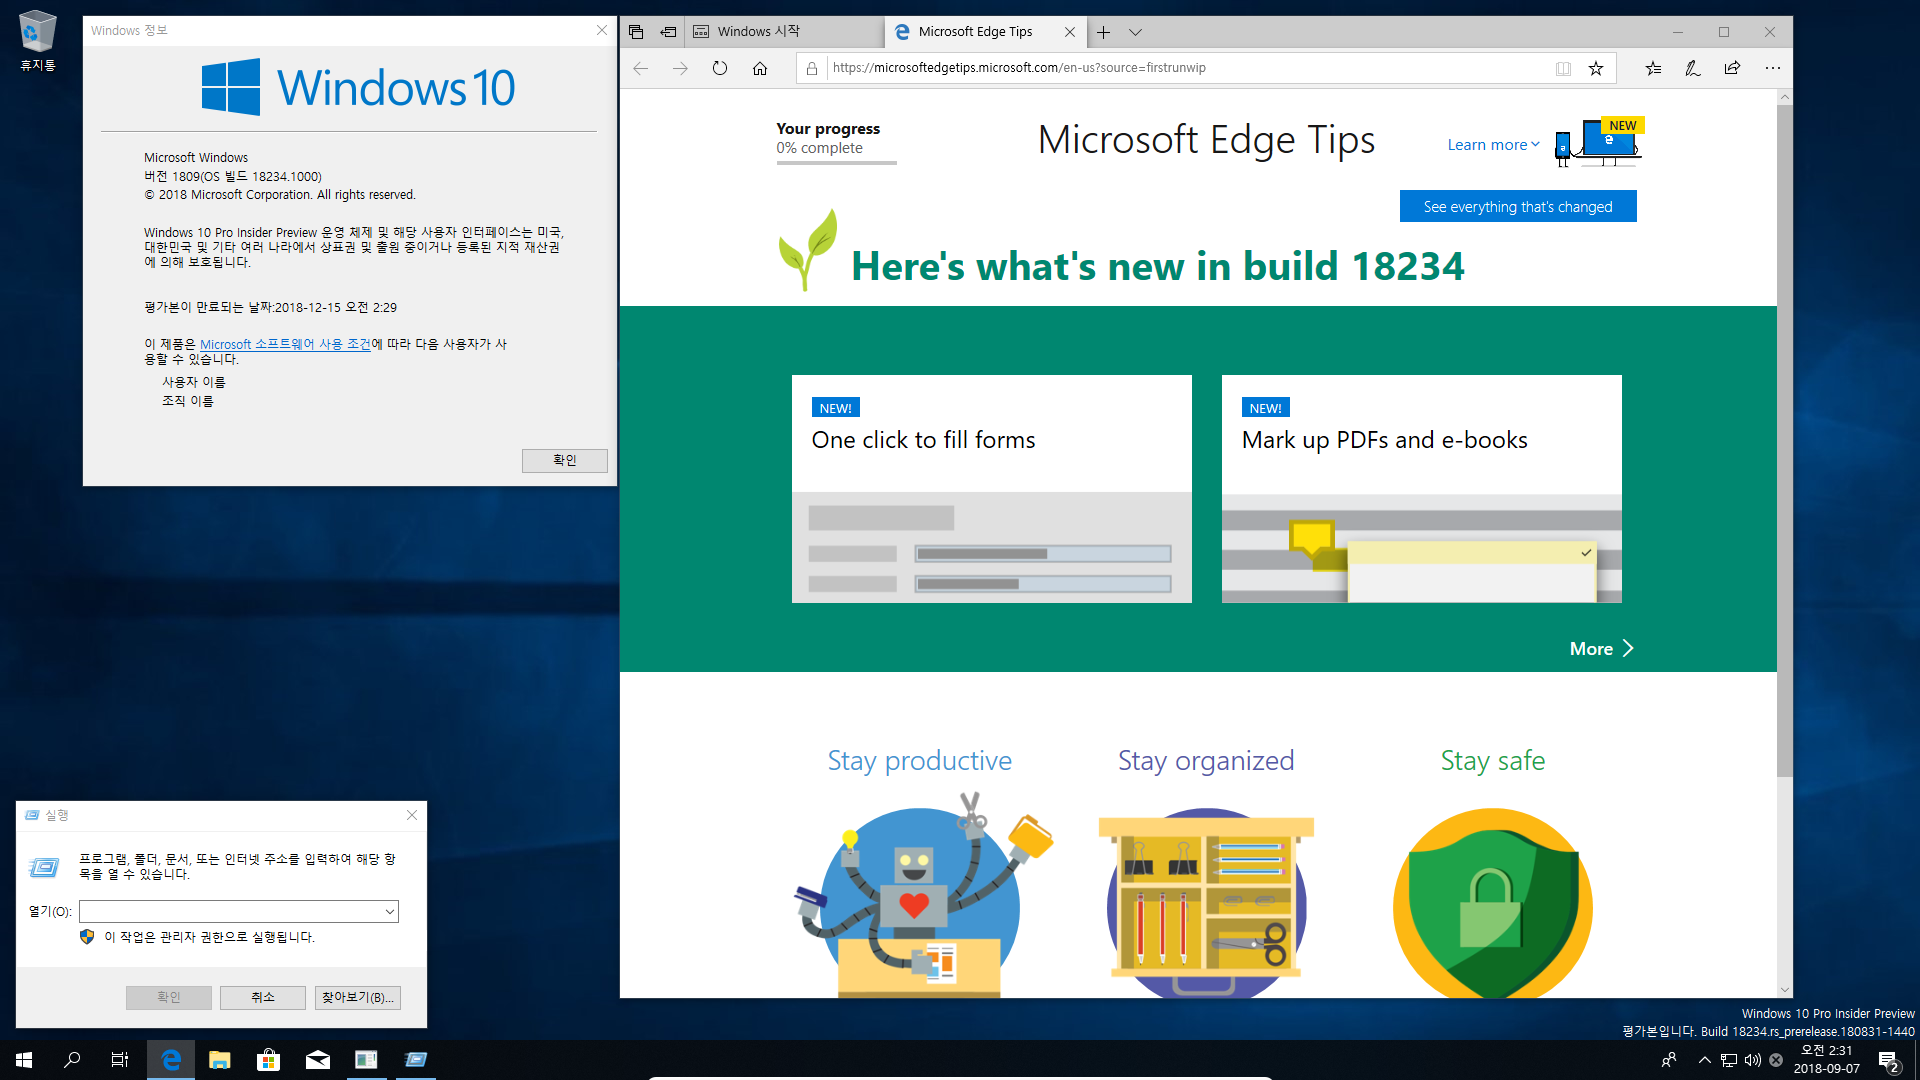Switch to Windows 시작 tab
Viewport: 1920px width, 1080px height.
click(784, 32)
